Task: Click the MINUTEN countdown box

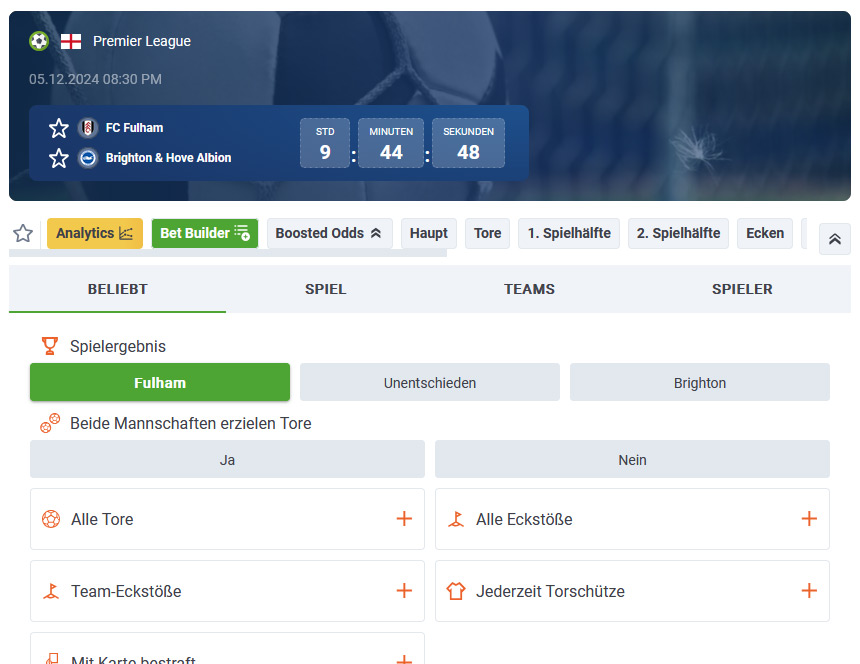Action: tap(391, 143)
